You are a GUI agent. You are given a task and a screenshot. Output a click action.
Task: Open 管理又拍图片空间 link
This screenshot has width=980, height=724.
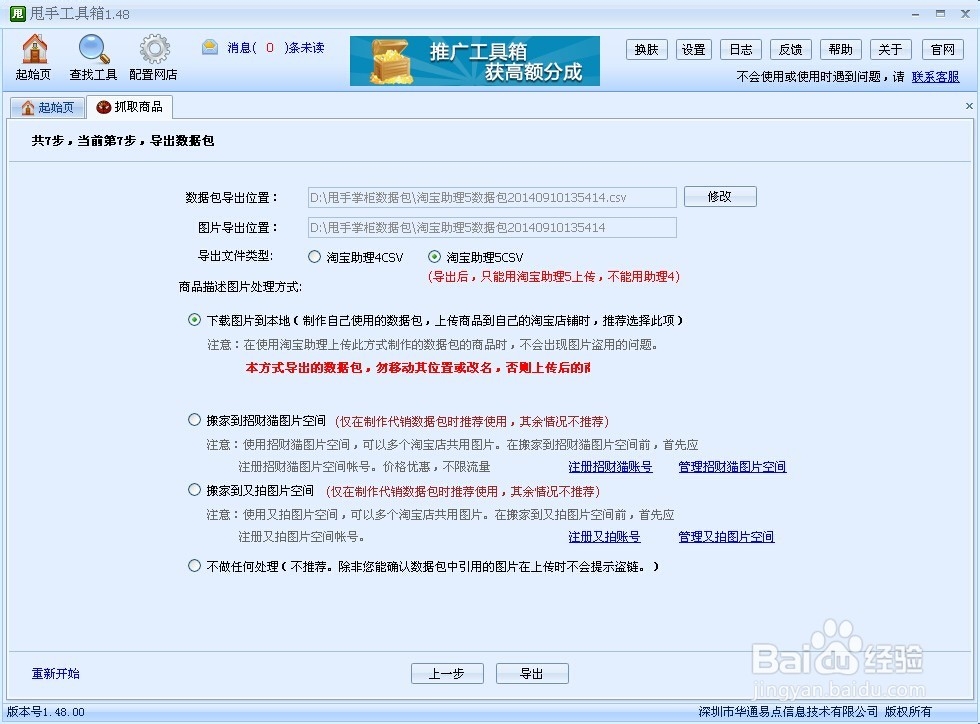coord(726,536)
